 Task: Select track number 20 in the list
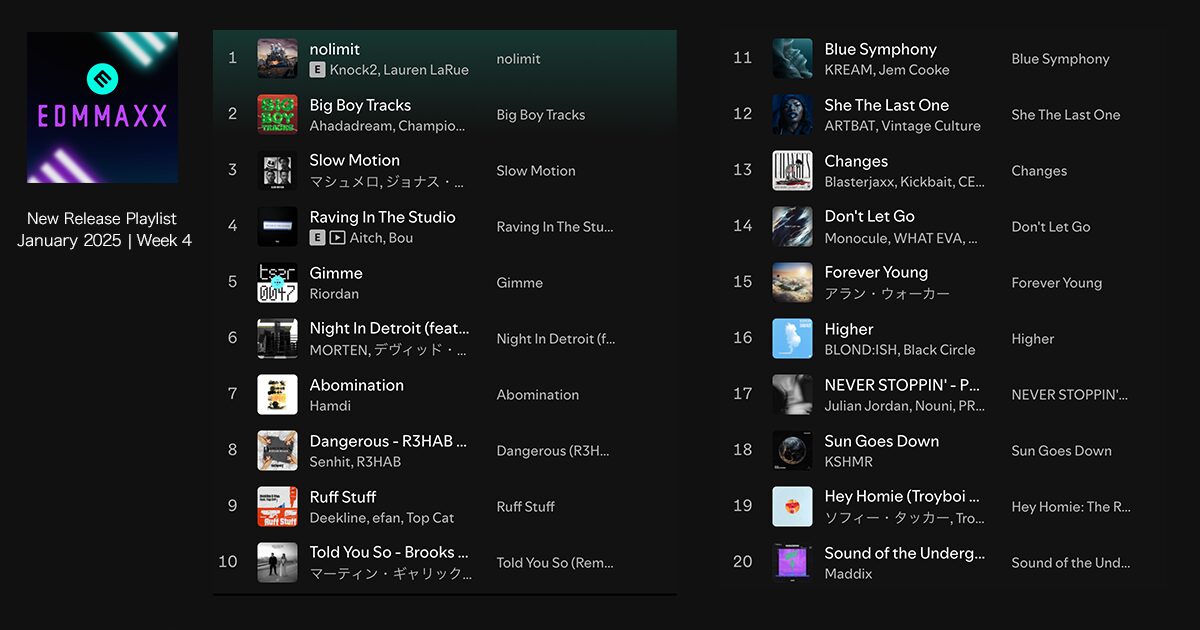[742, 562]
